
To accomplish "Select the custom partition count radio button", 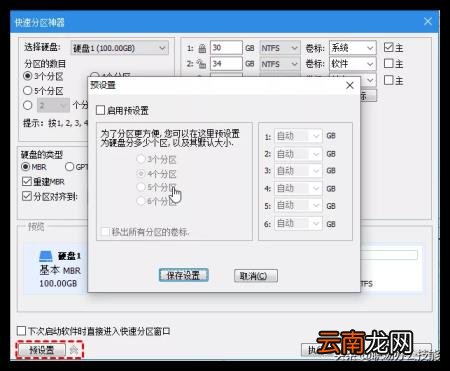I will tap(28, 105).
